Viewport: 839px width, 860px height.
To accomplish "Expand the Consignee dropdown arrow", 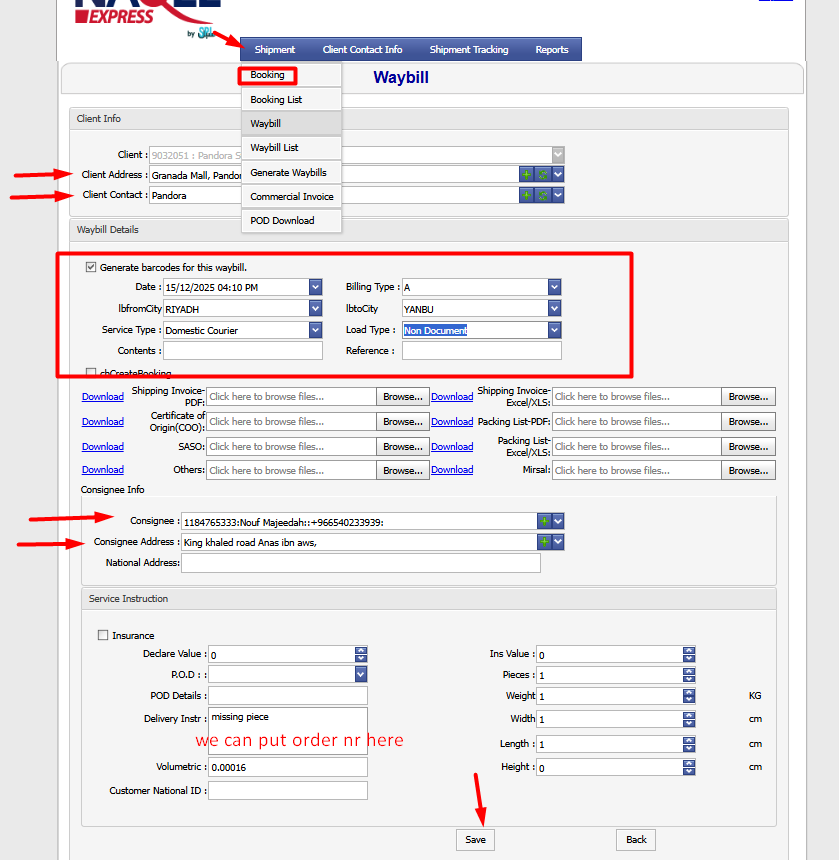I will pos(558,522).
